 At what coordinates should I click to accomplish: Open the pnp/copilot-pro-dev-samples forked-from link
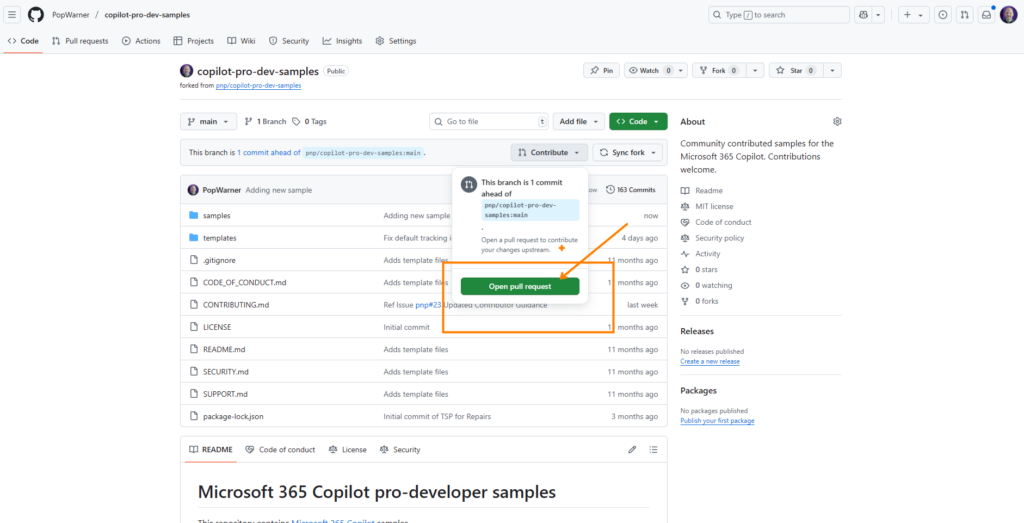[259, 86]
